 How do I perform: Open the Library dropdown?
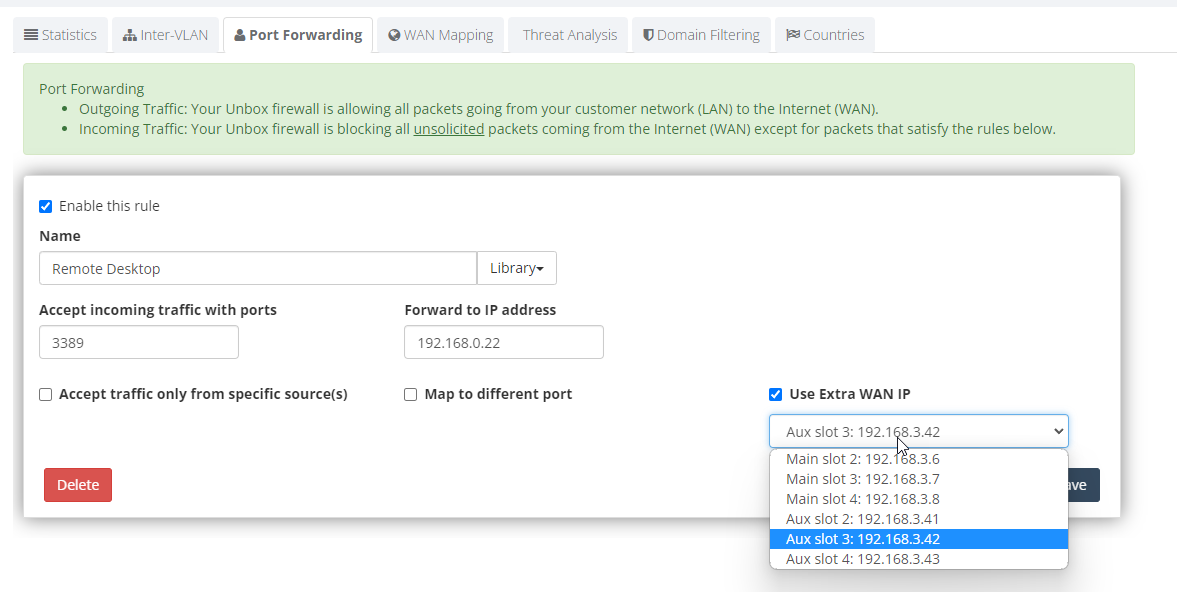click(x=516, y=268)
